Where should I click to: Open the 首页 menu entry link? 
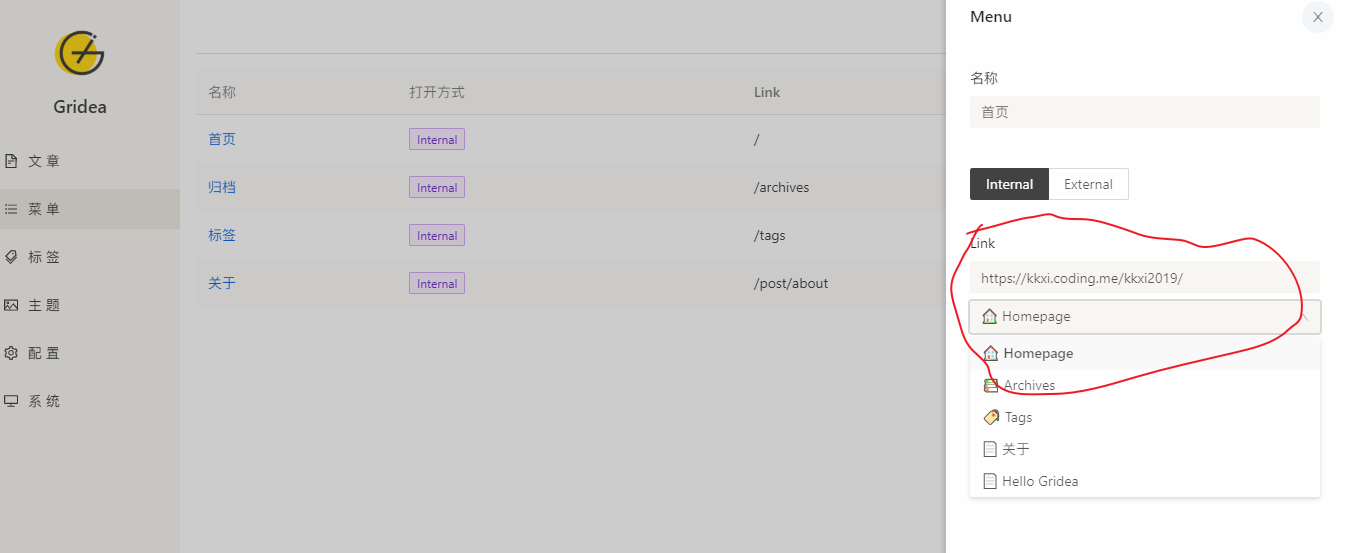[222, 139]
